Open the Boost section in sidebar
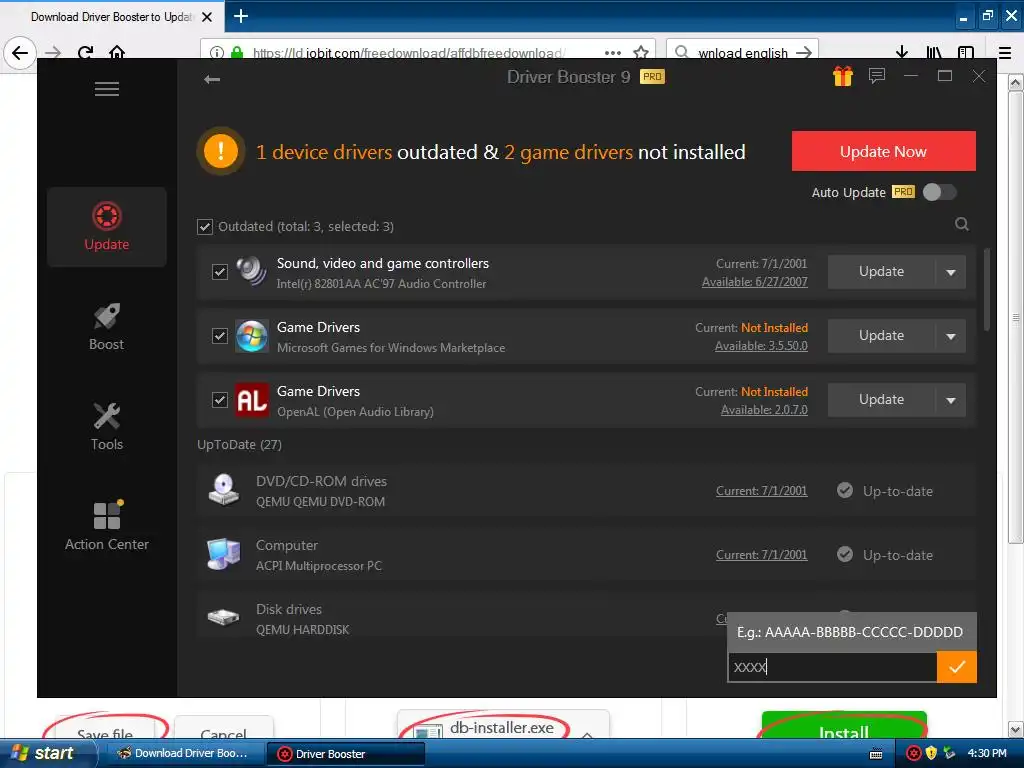The height and width of the screenshot is (768, 1024). (106, 327)
